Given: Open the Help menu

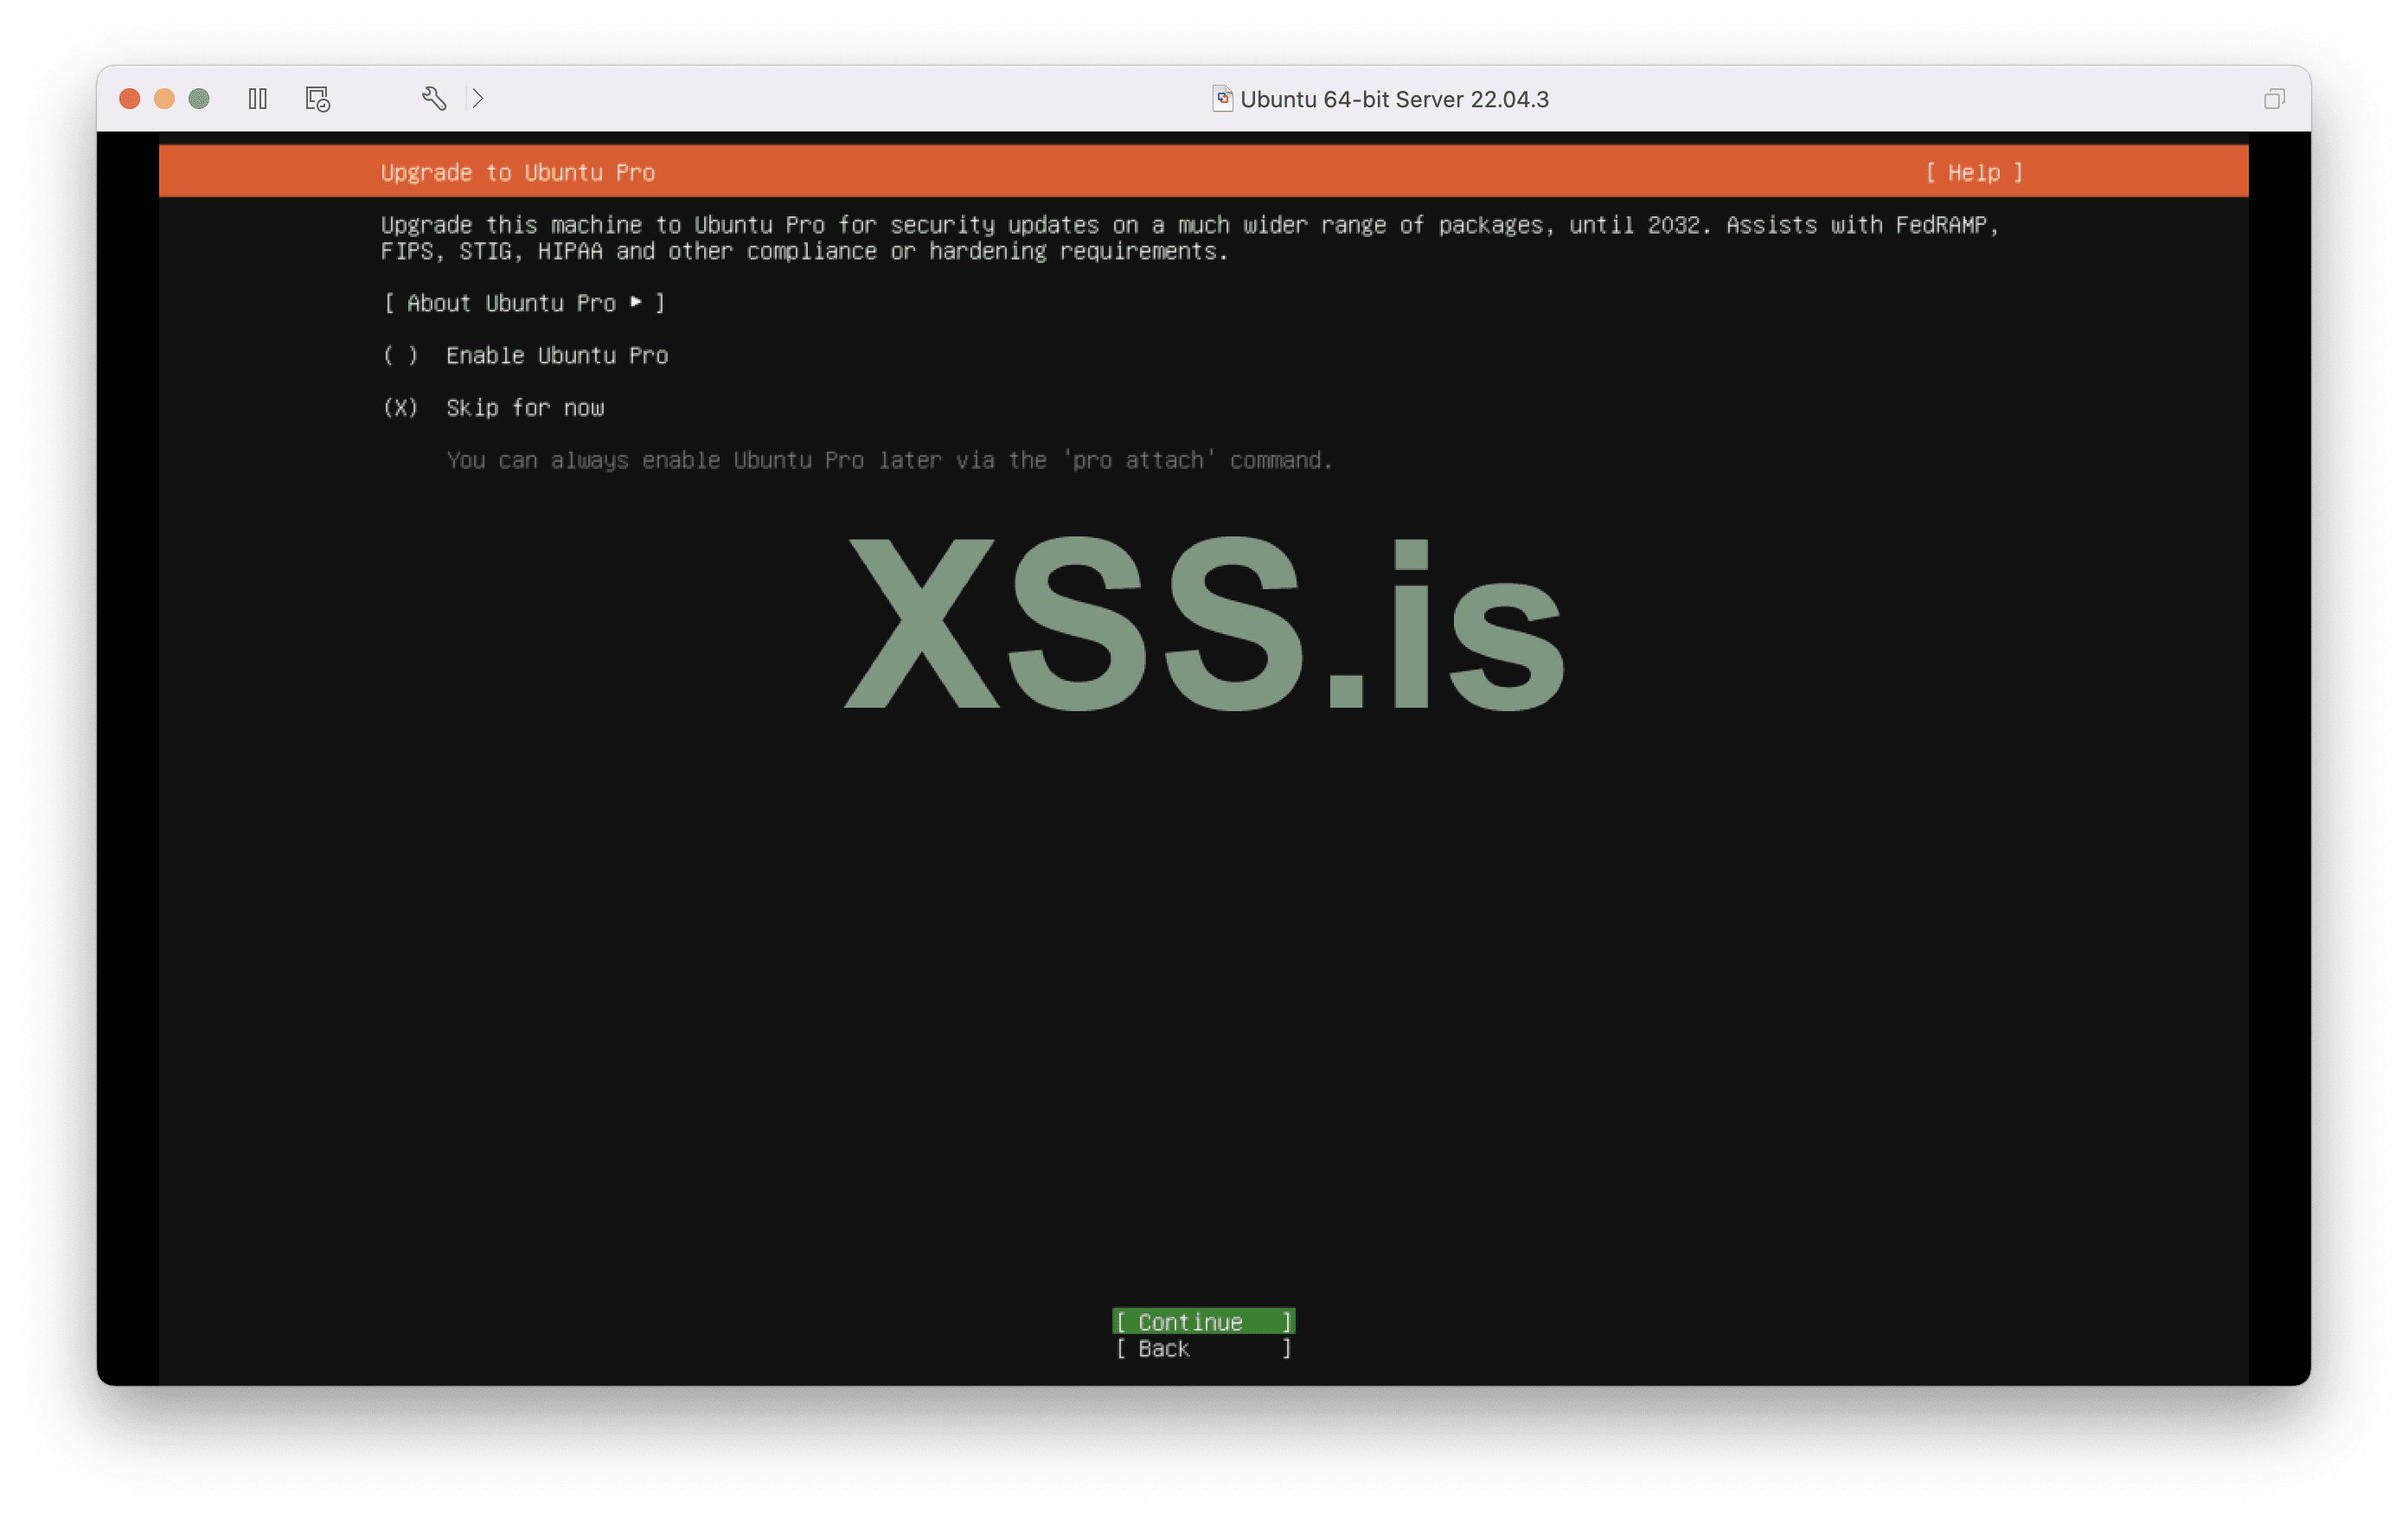Looking at the screenshot, I should coord(1973,172).
